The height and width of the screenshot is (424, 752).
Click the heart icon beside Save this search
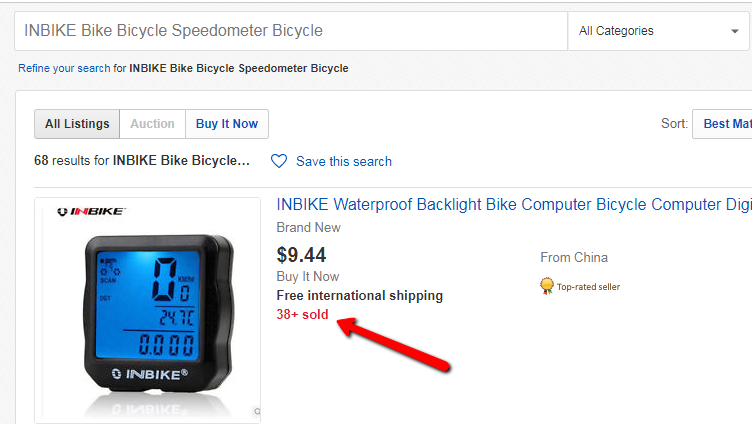279,161
